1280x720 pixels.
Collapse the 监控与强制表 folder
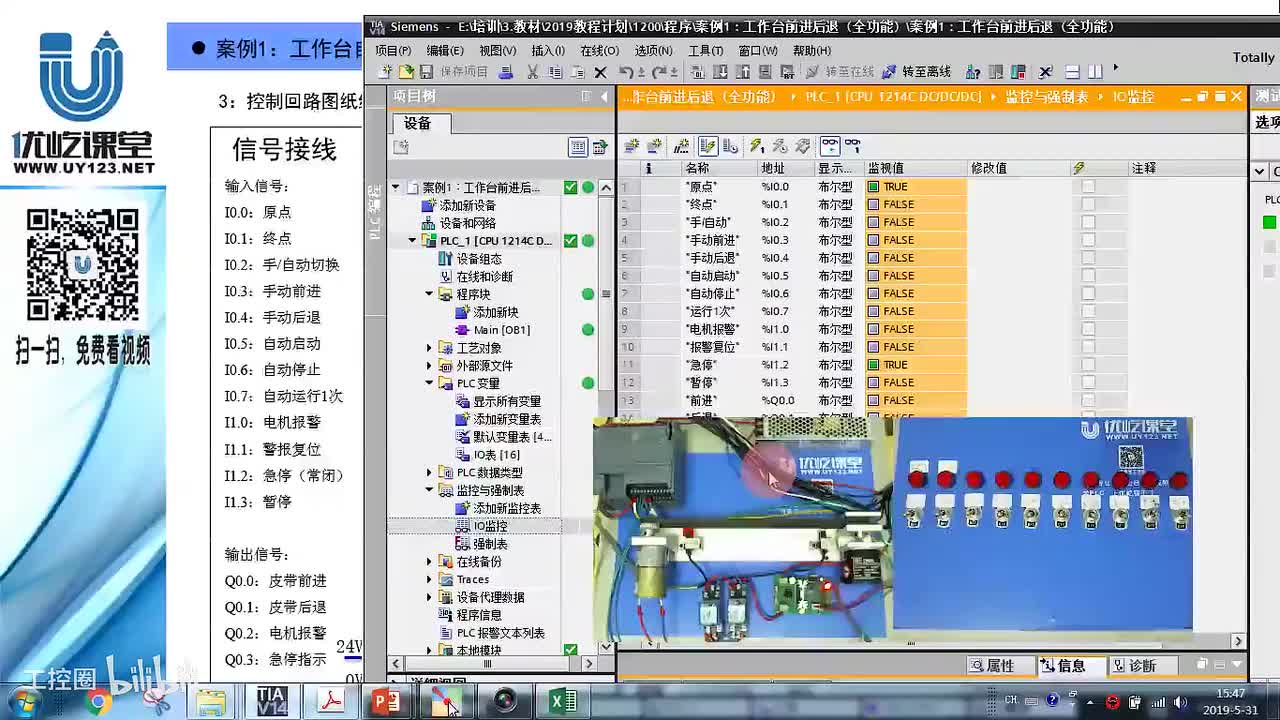coord(430,491)
